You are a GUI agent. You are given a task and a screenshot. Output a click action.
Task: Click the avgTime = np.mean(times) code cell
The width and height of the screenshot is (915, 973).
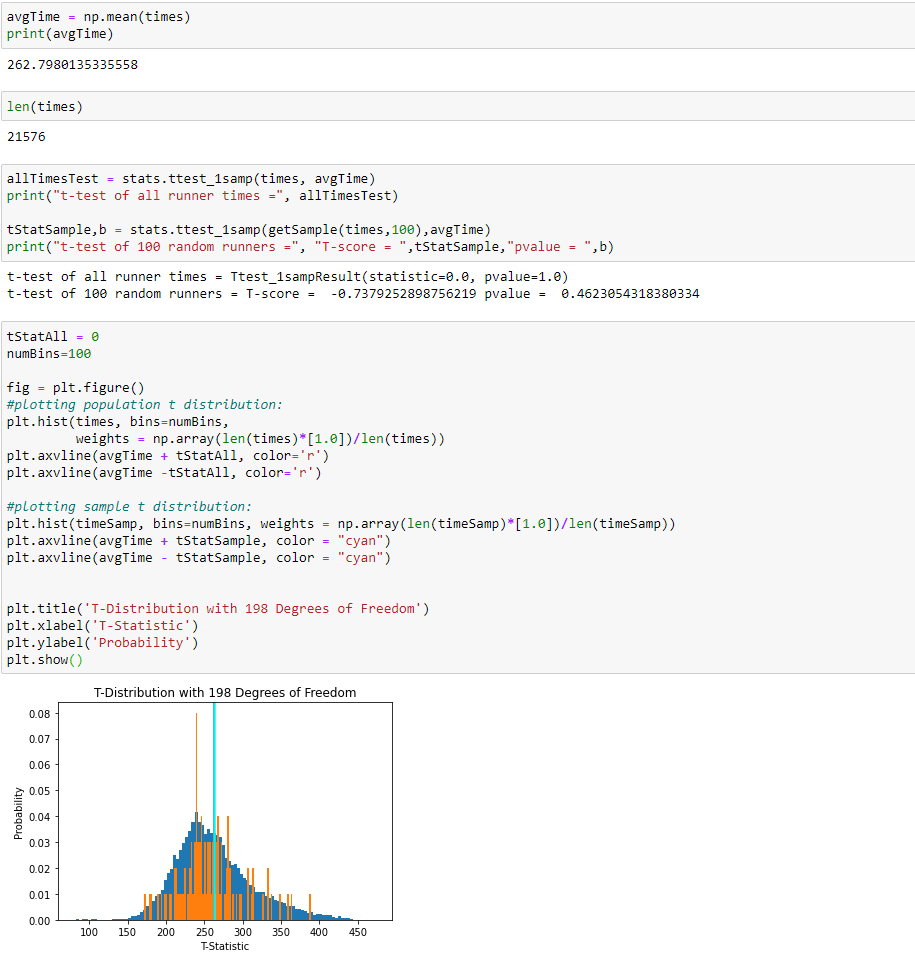coord(100,16)
